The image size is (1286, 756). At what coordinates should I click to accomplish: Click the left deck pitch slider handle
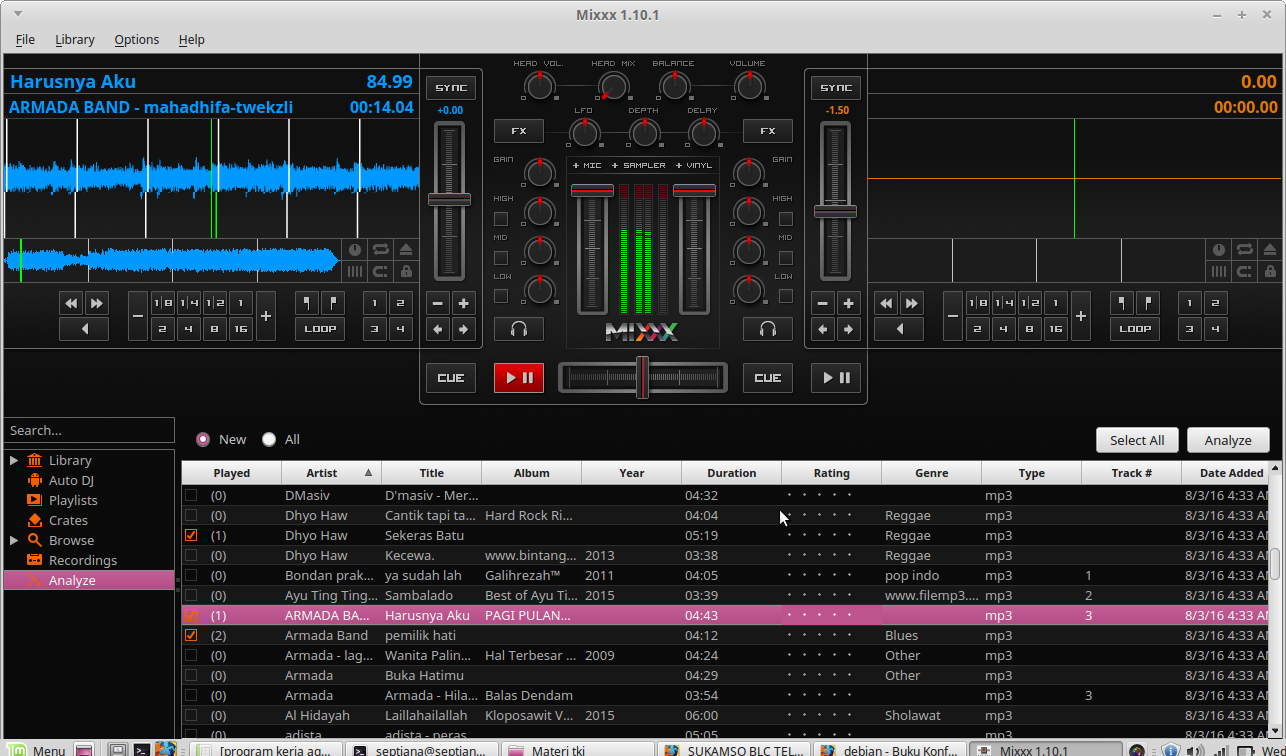click(449, 199)
